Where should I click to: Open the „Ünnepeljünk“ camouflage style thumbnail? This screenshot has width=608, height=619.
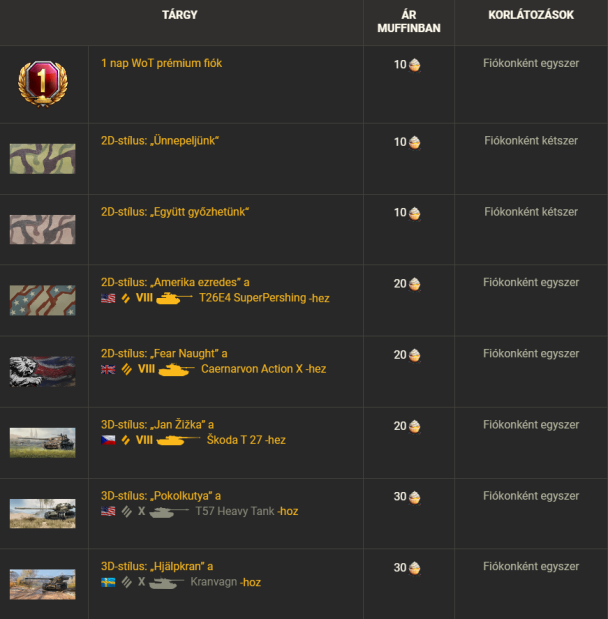pyautogui.click(x=43, y=159)
